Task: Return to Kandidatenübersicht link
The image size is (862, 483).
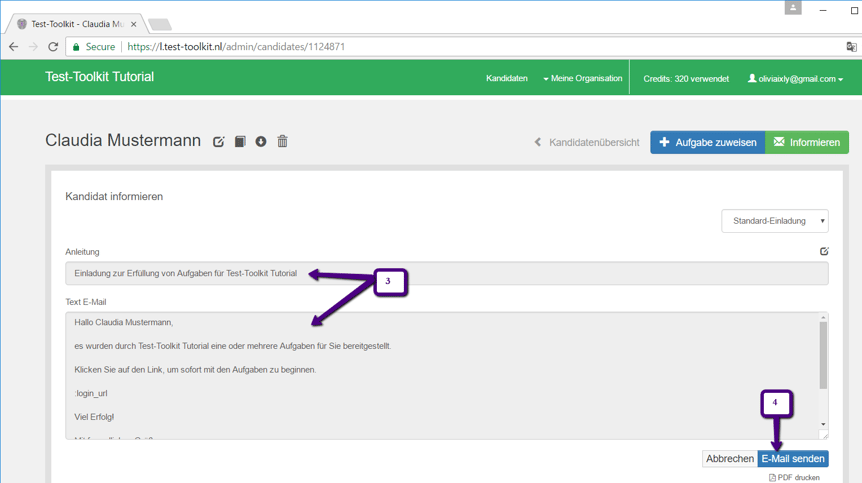Action: 587,142
